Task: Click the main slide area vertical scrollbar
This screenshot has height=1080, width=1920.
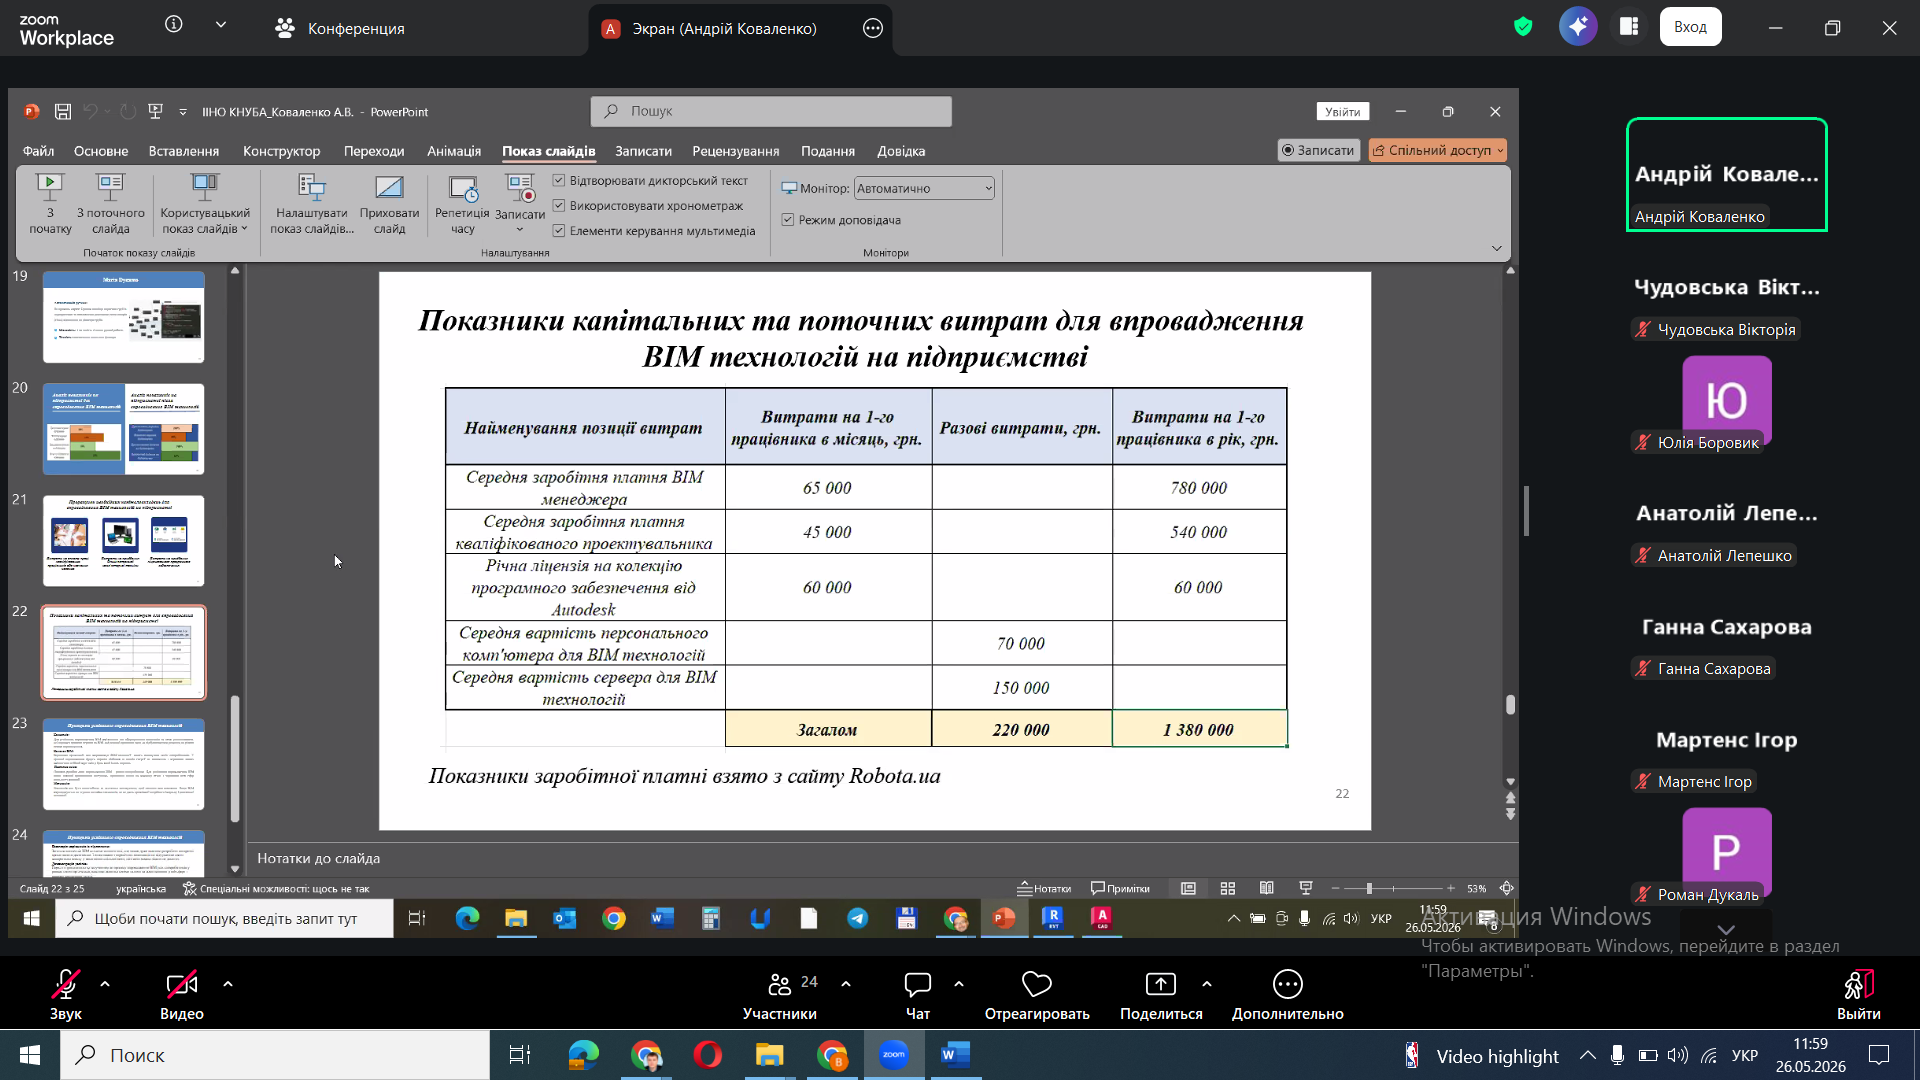Action: click(x=1510, y=704)
